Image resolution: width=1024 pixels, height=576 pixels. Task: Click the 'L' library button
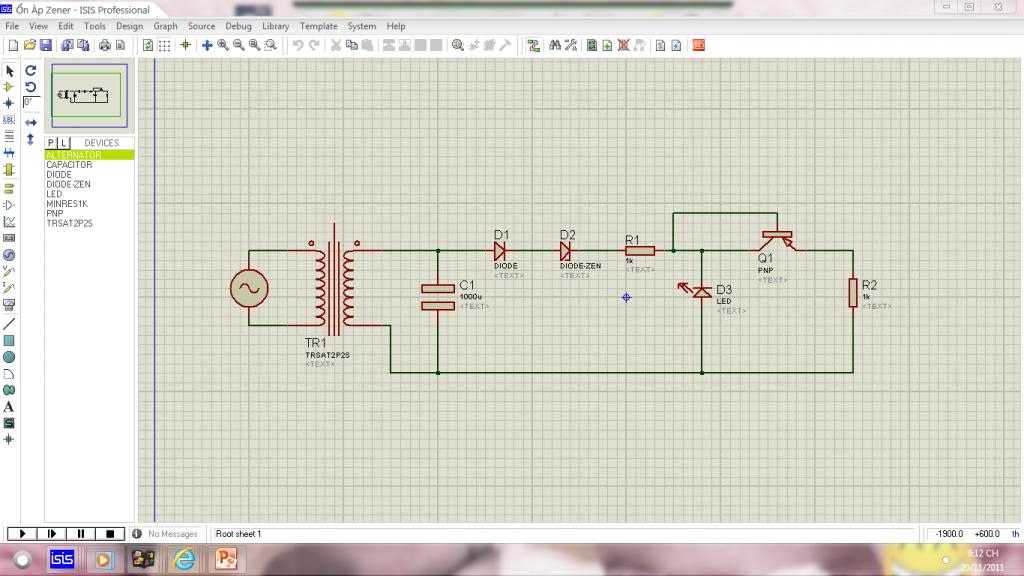[x=63, y=143]
